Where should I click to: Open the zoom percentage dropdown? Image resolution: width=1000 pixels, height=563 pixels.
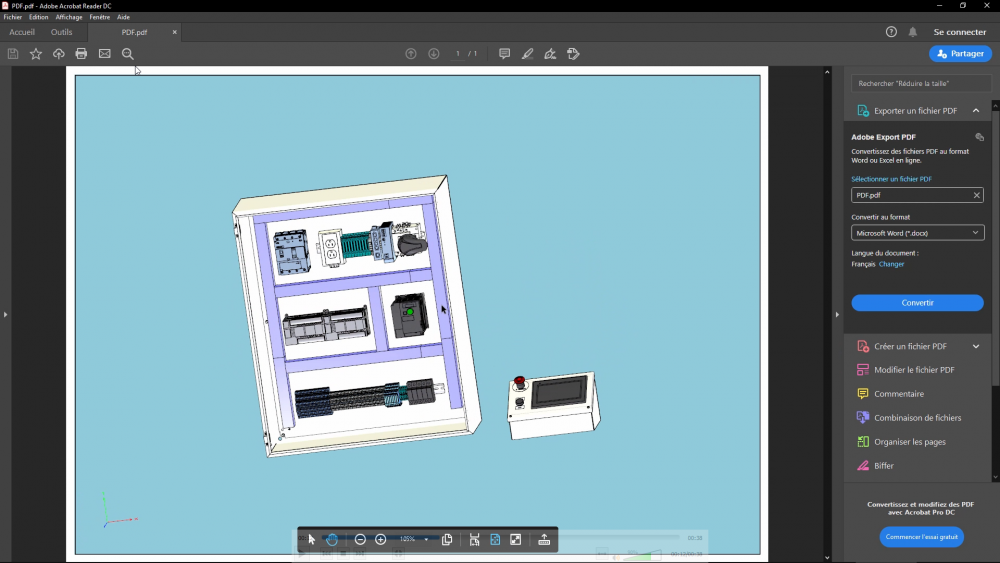[x=426, y=539]
